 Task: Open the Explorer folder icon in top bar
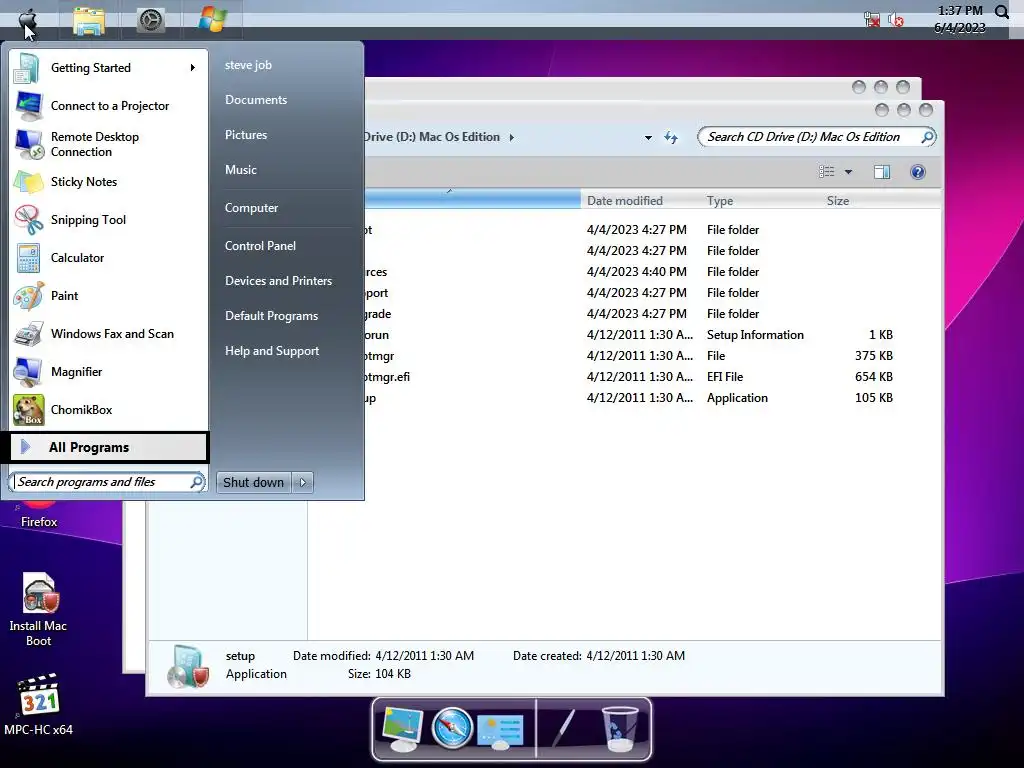89,21
